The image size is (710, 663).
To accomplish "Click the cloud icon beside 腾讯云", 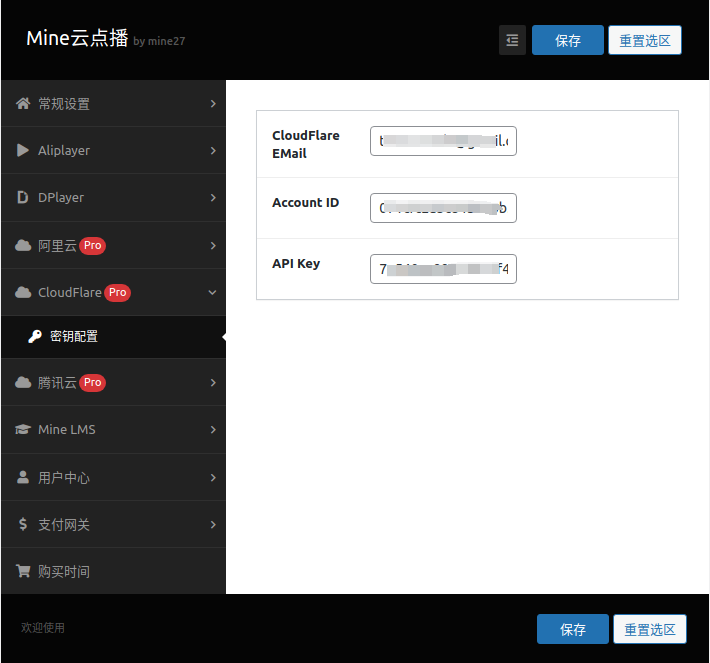I will coord(23,383).
